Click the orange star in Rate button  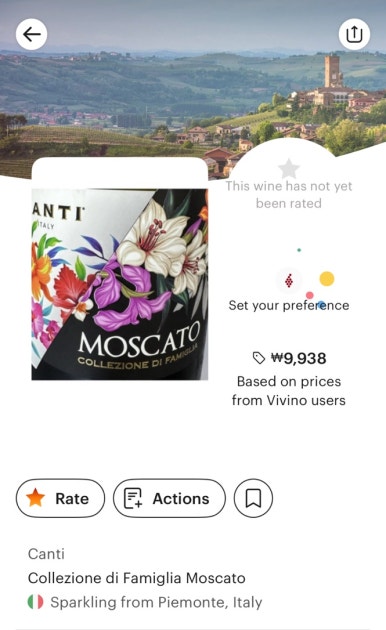tap(35, 497)
